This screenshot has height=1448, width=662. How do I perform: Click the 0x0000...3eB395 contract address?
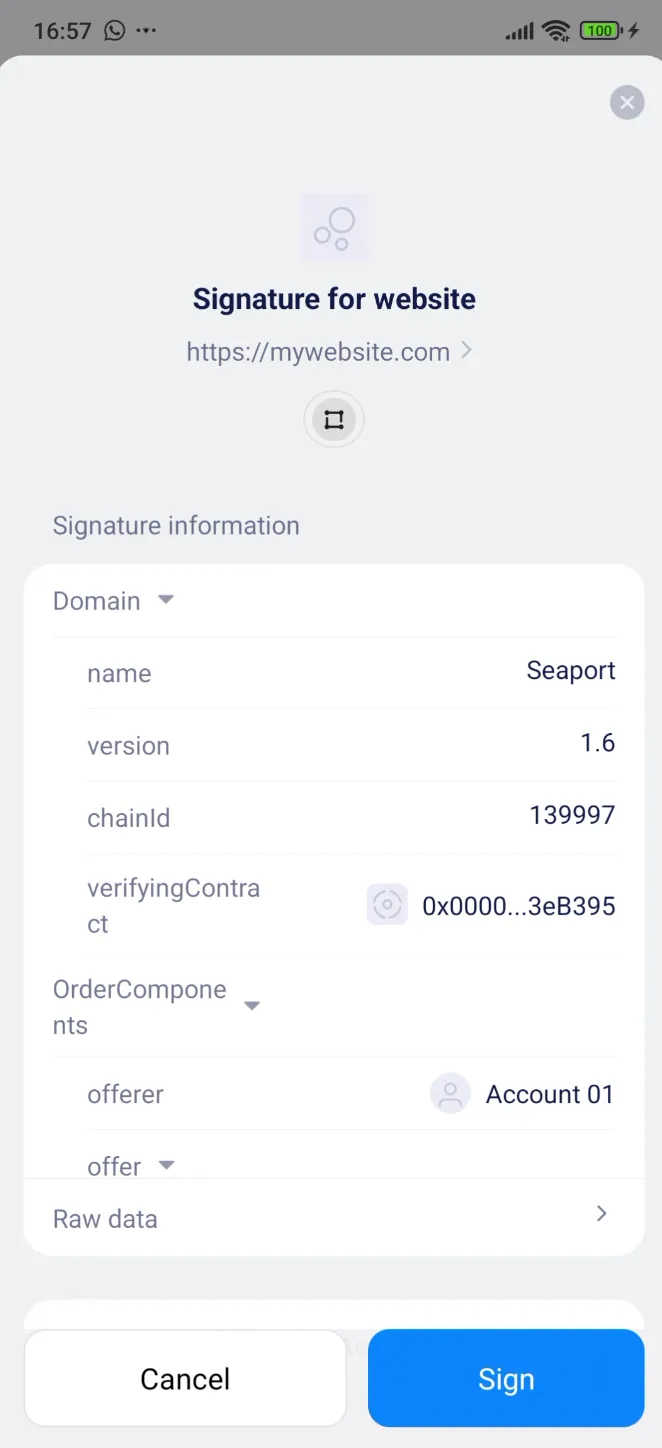coord(516,905)
